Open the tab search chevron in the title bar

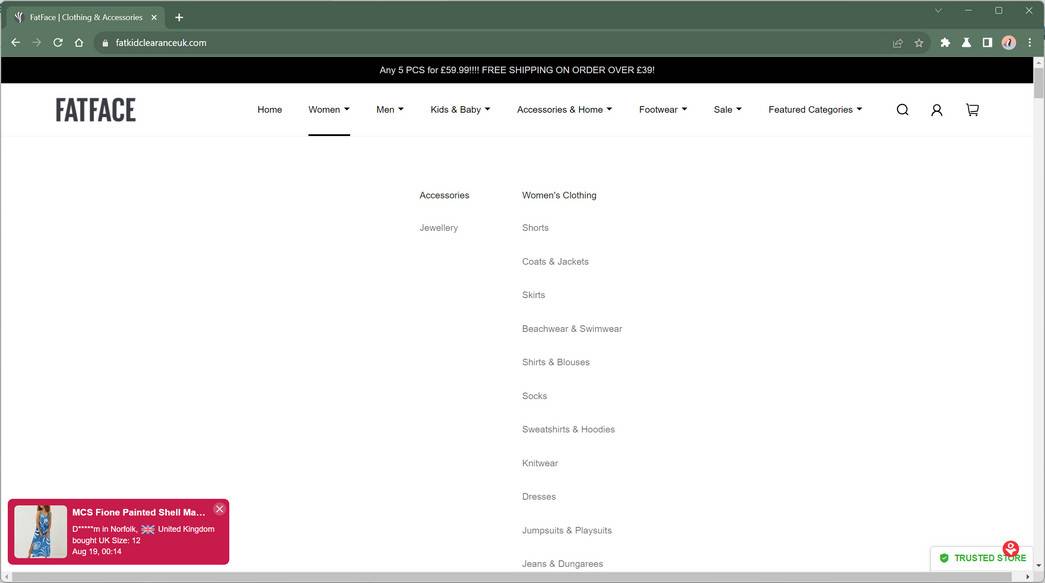[x=938, y=11]
